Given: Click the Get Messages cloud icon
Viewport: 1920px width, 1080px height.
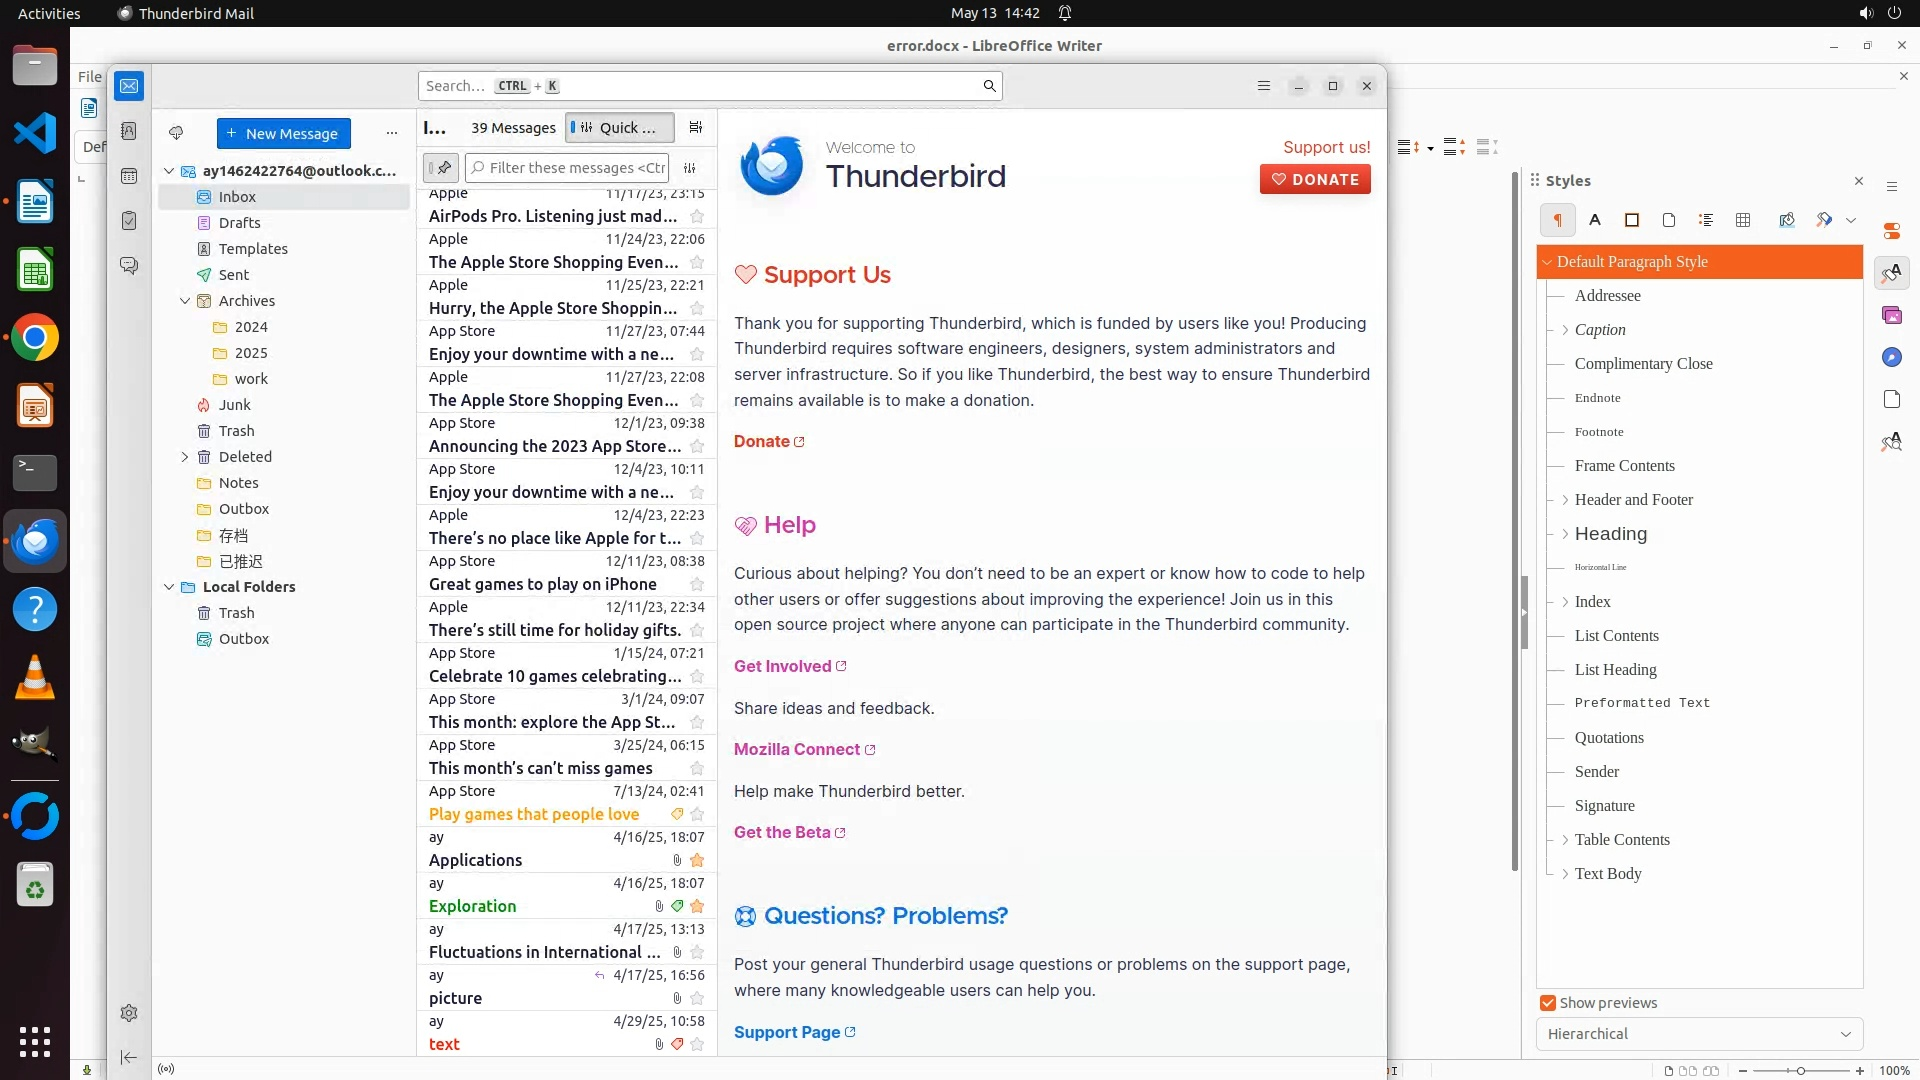Looking at the screenshot, I should [x=176, y=133].
